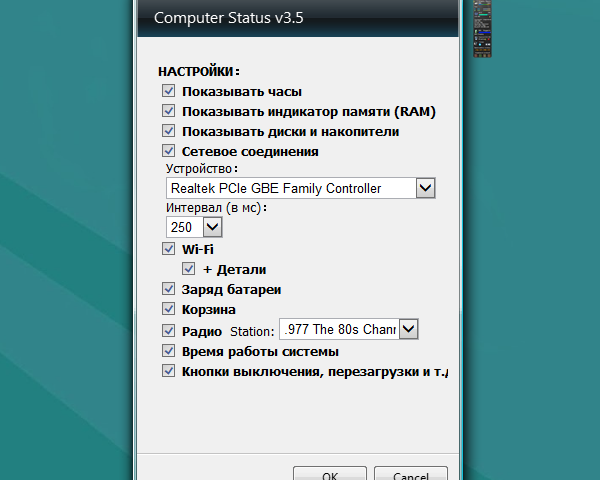This screenshot has width=600, height=480.
Task: Click the Computer Status v3.5 title
Action: click(x=228, y=18)
